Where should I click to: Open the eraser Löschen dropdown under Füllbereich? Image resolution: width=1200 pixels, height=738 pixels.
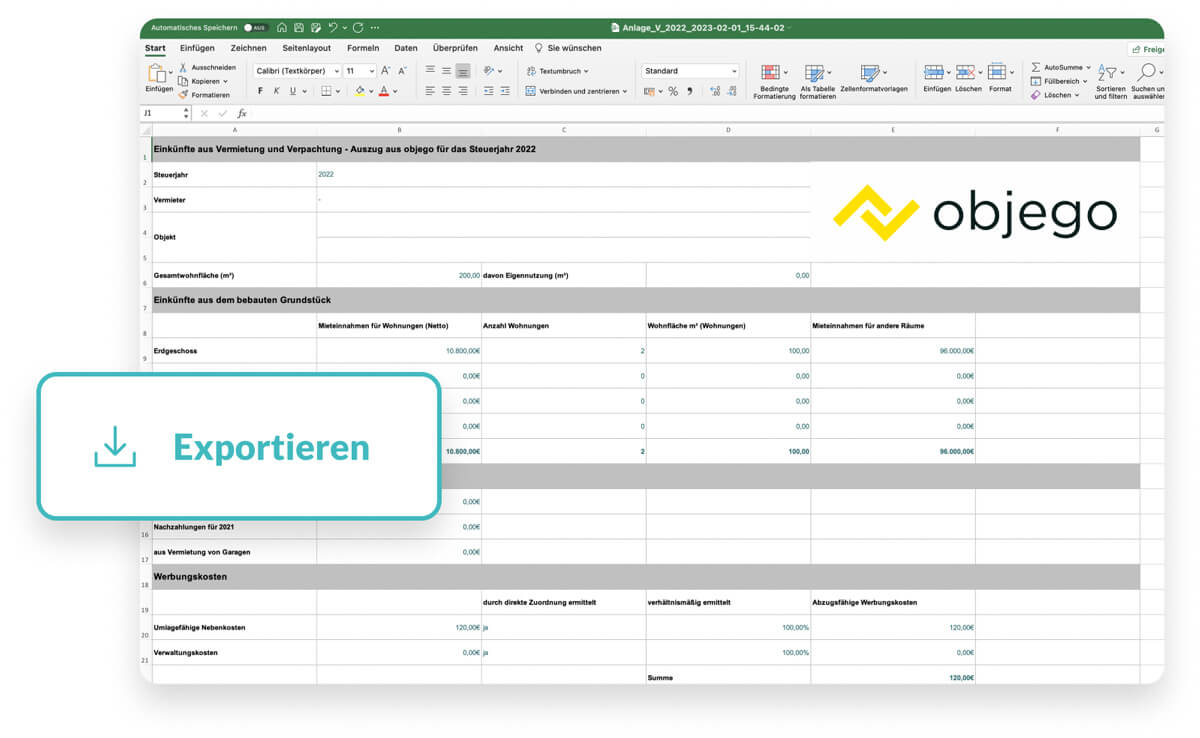coord(1055,95)
